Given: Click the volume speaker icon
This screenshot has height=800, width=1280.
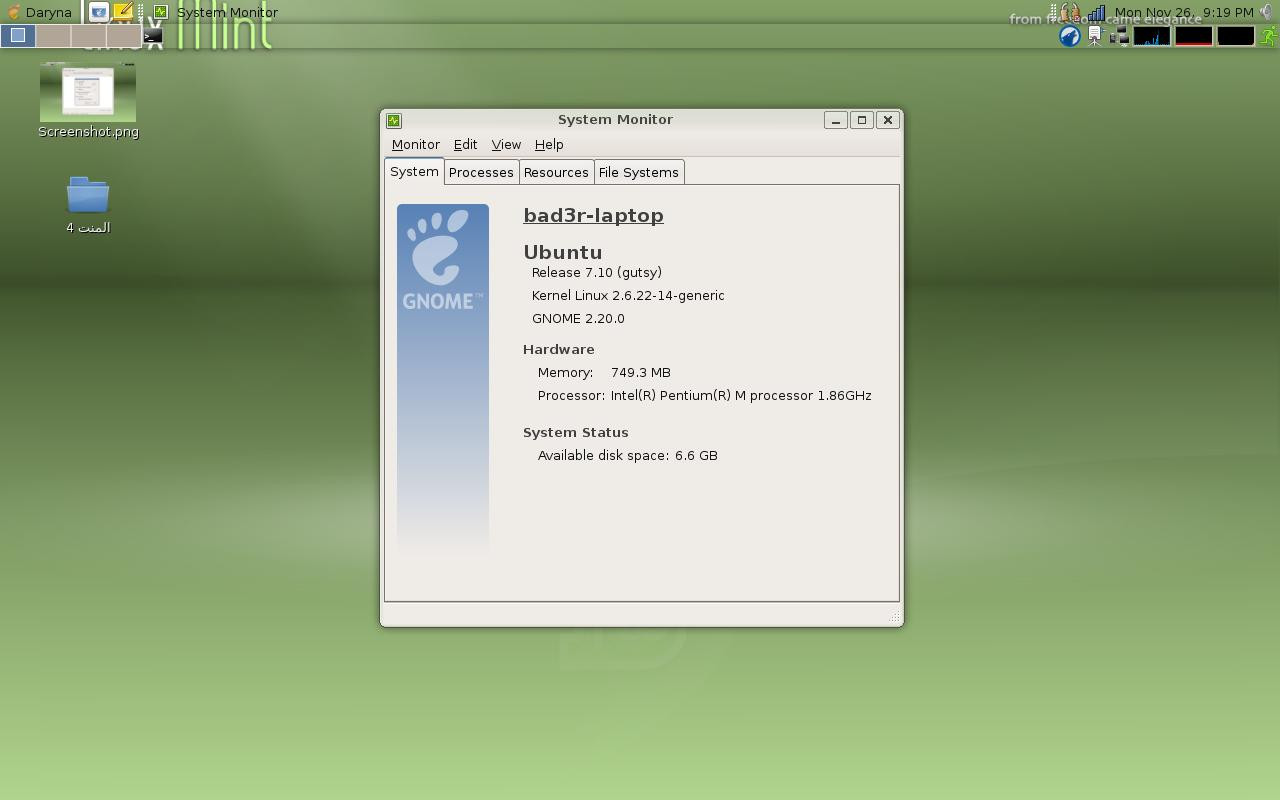Looking at the screenshot, I should pos(1266,12).
